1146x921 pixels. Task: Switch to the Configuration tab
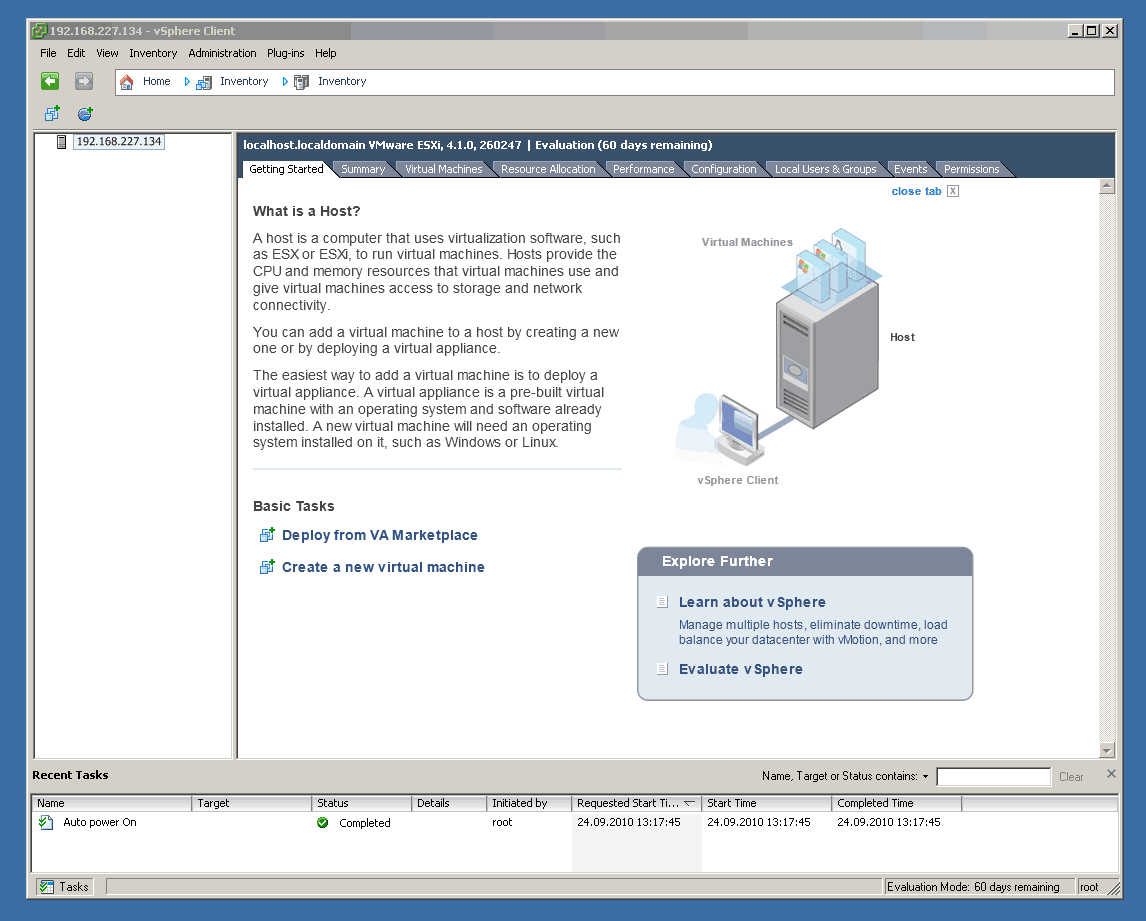tap(724, 170)
